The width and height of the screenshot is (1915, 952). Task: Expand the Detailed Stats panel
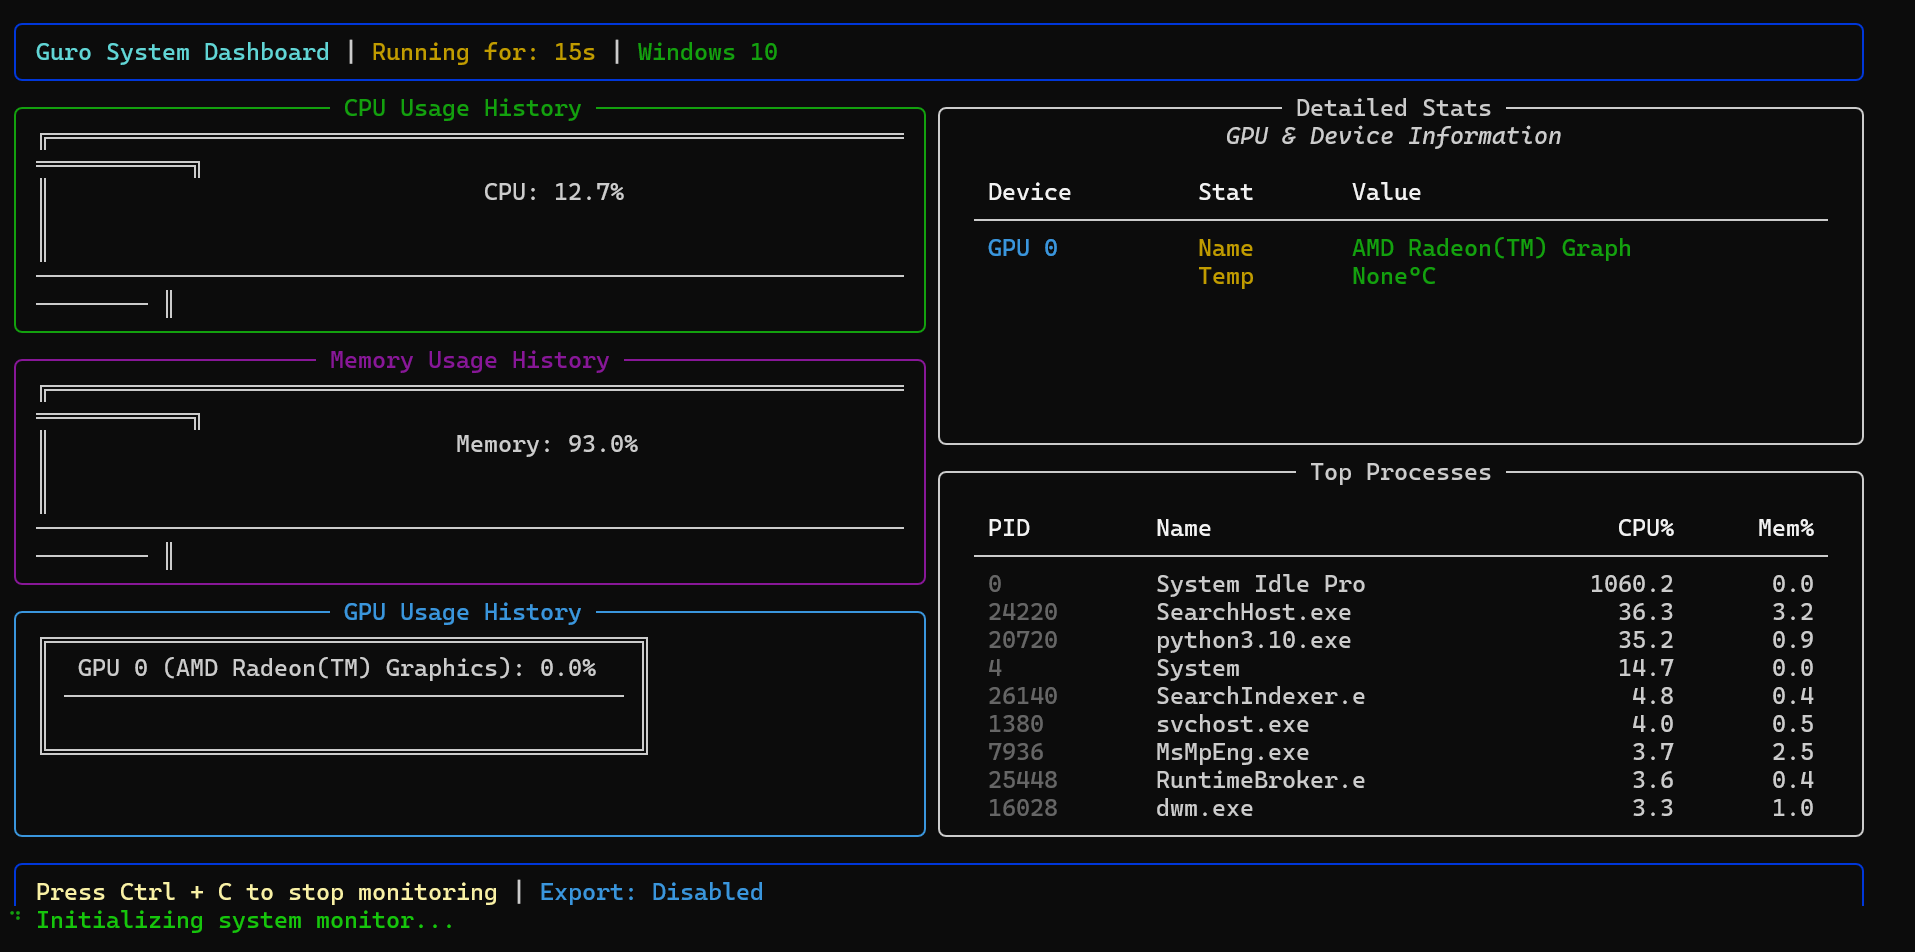click(x=1393, y=107)
